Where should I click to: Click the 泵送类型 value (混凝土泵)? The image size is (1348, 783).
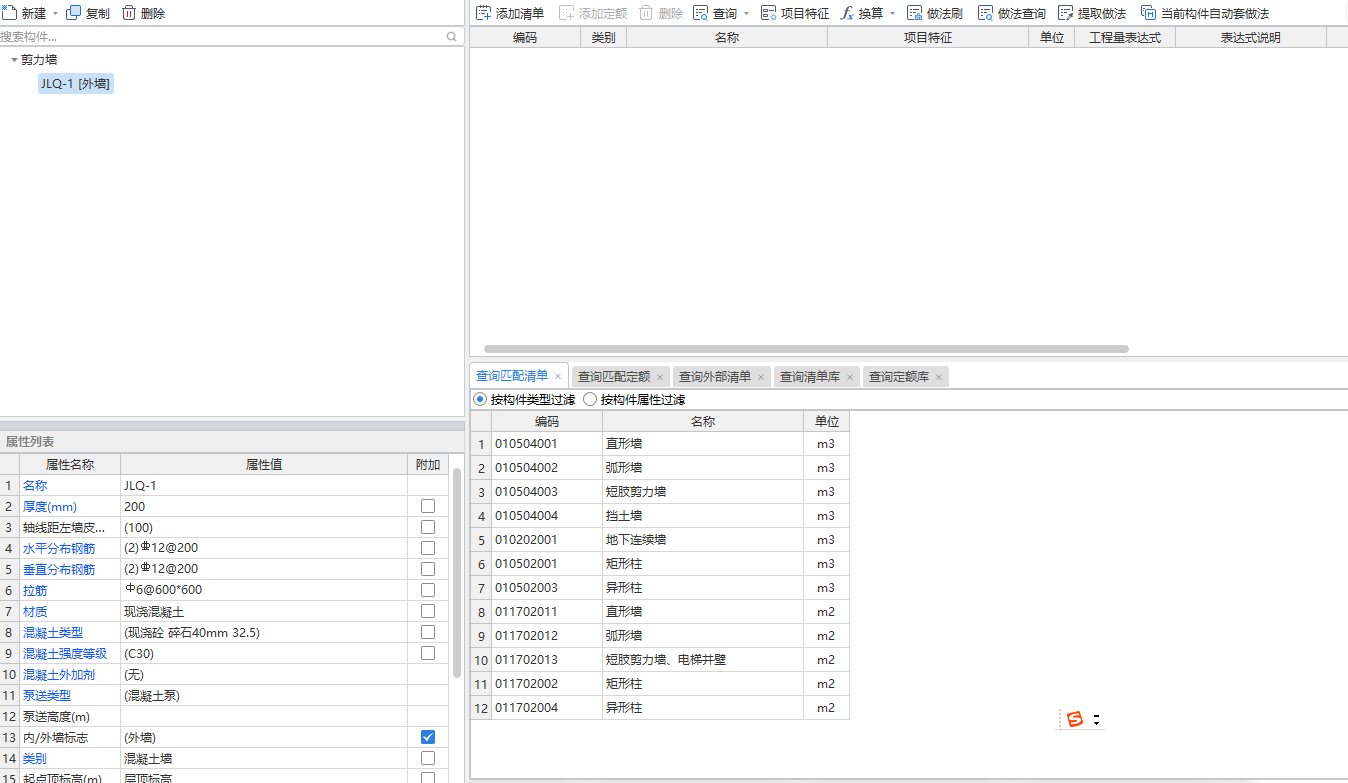(264, 695)
